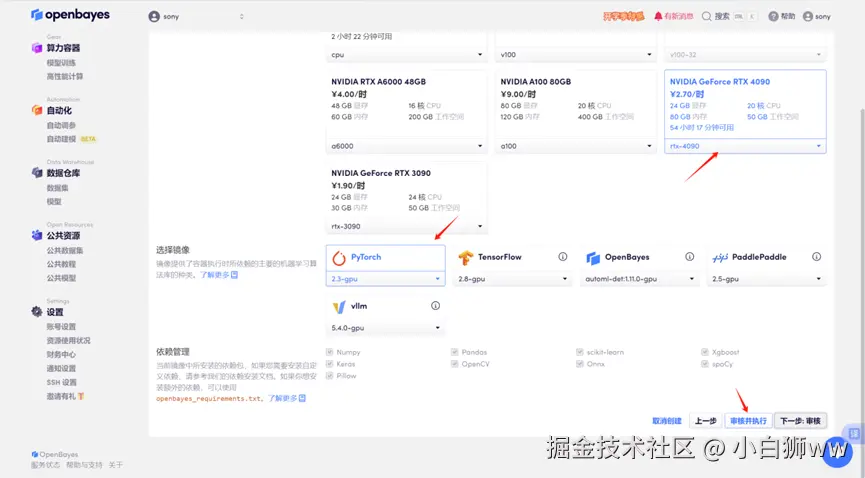Click the openbayes logo
Viewport: 865px width, 478px height.
tap(70, 15)
